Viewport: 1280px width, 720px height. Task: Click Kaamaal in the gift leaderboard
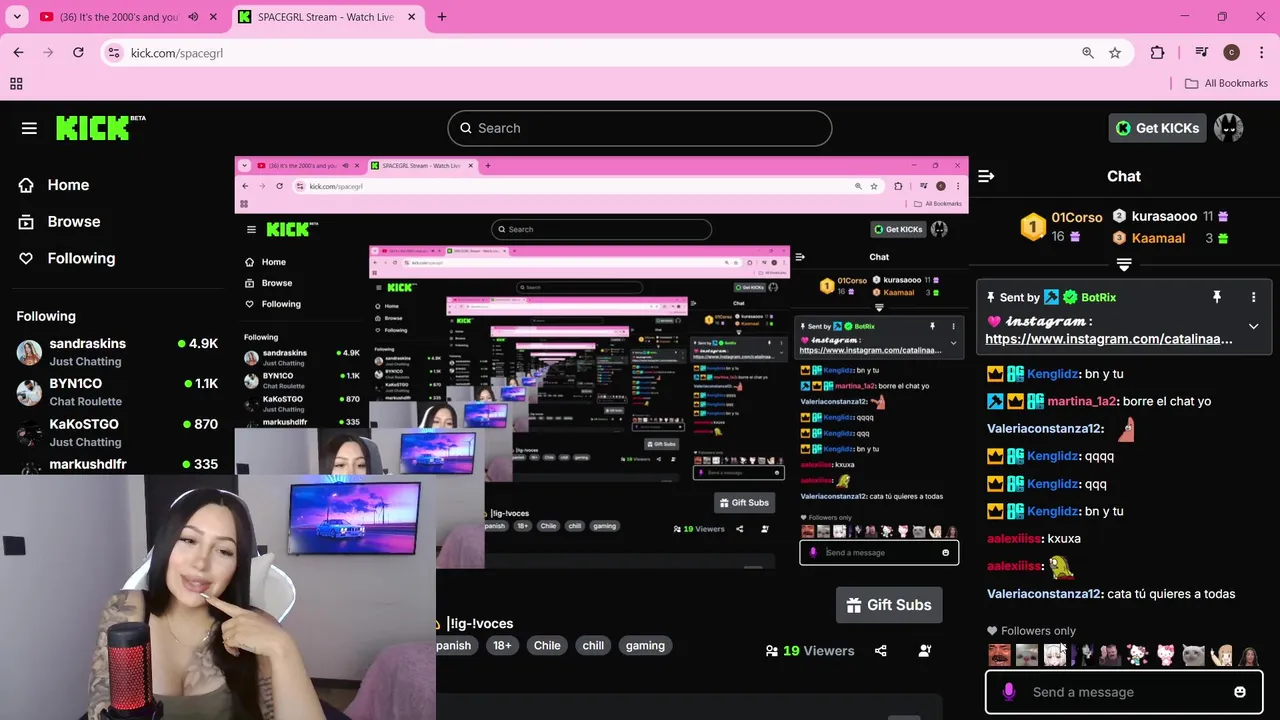click(x=1158, y=238)
